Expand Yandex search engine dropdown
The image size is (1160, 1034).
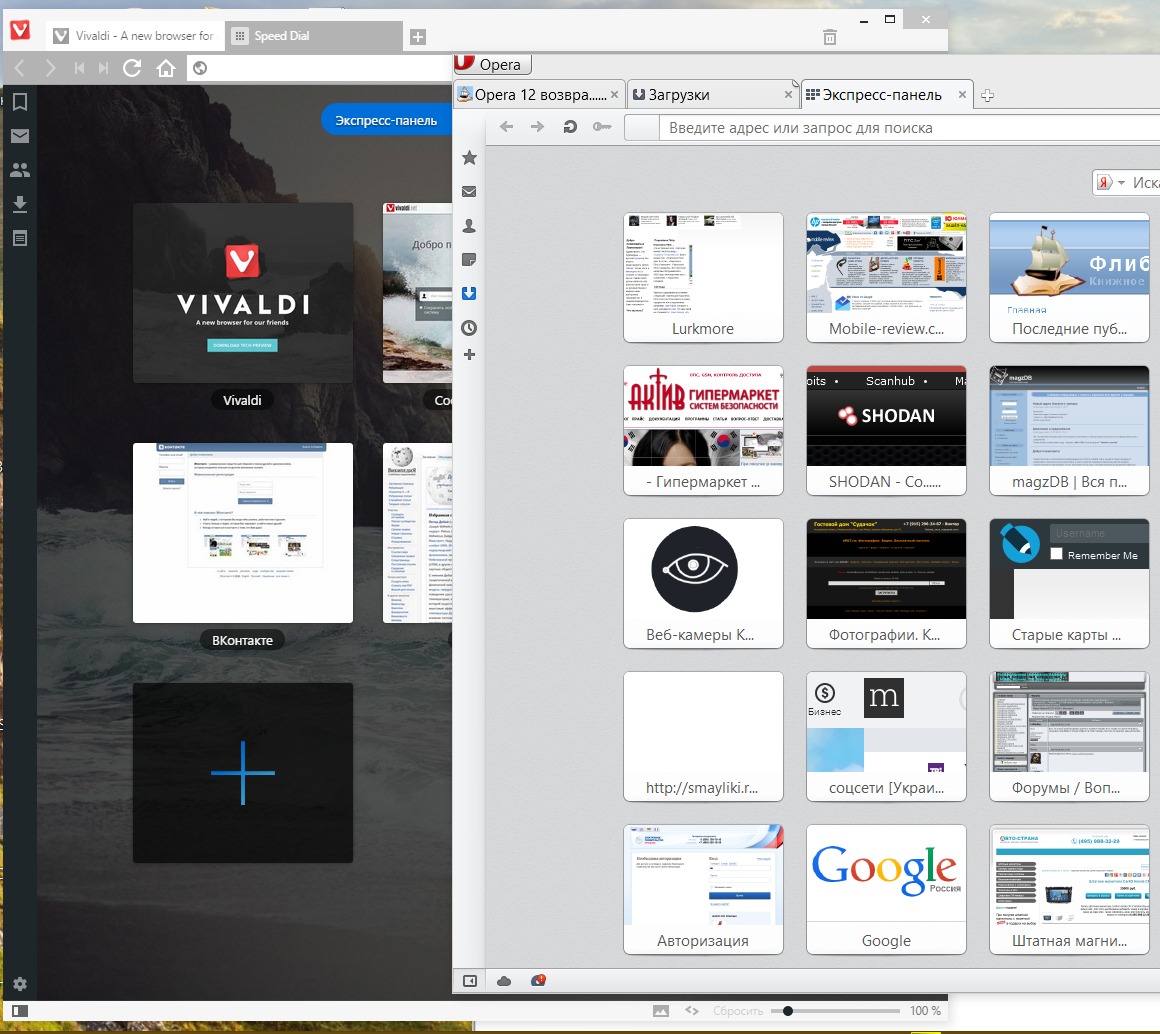coord(1122,183)
